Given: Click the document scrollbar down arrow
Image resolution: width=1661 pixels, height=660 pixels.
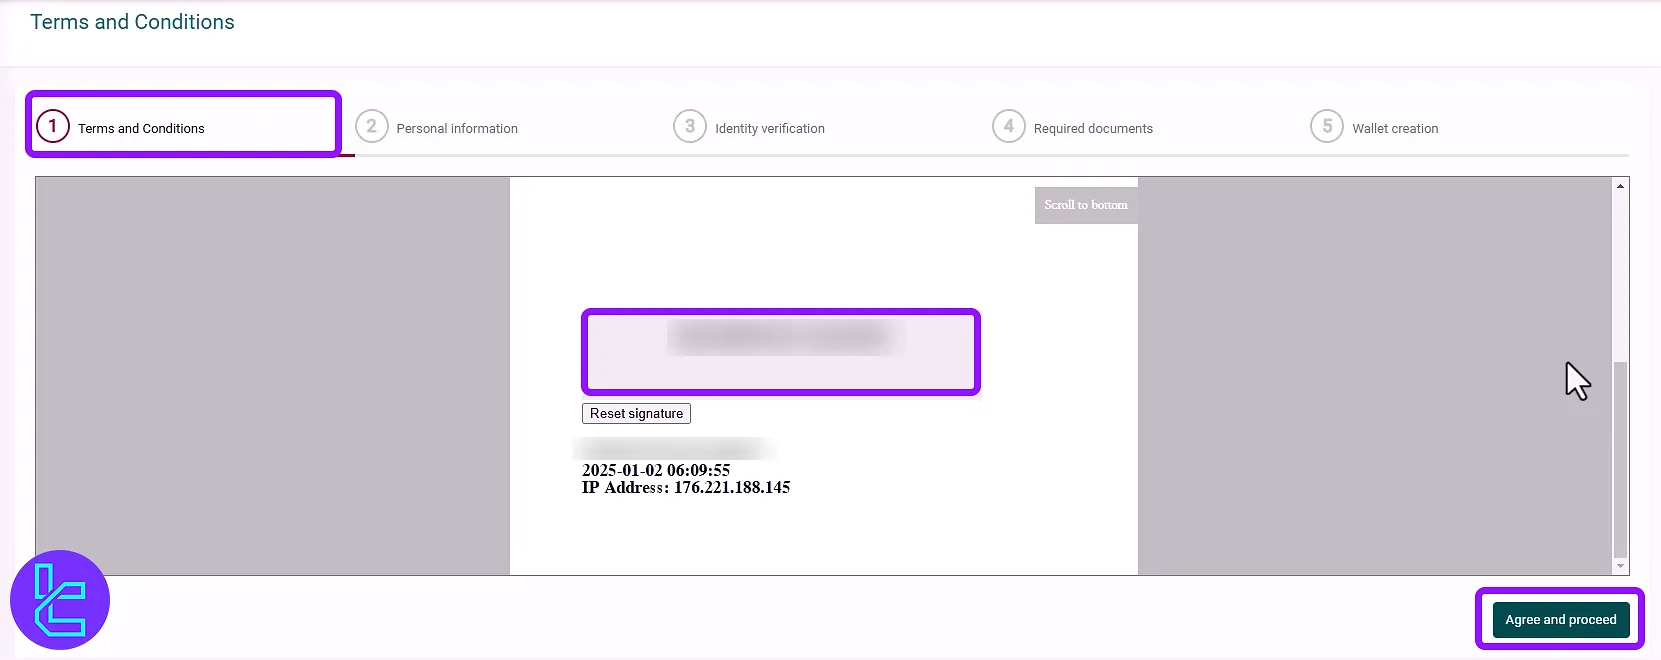Looking at the screenshot, I should point(1621,567).
